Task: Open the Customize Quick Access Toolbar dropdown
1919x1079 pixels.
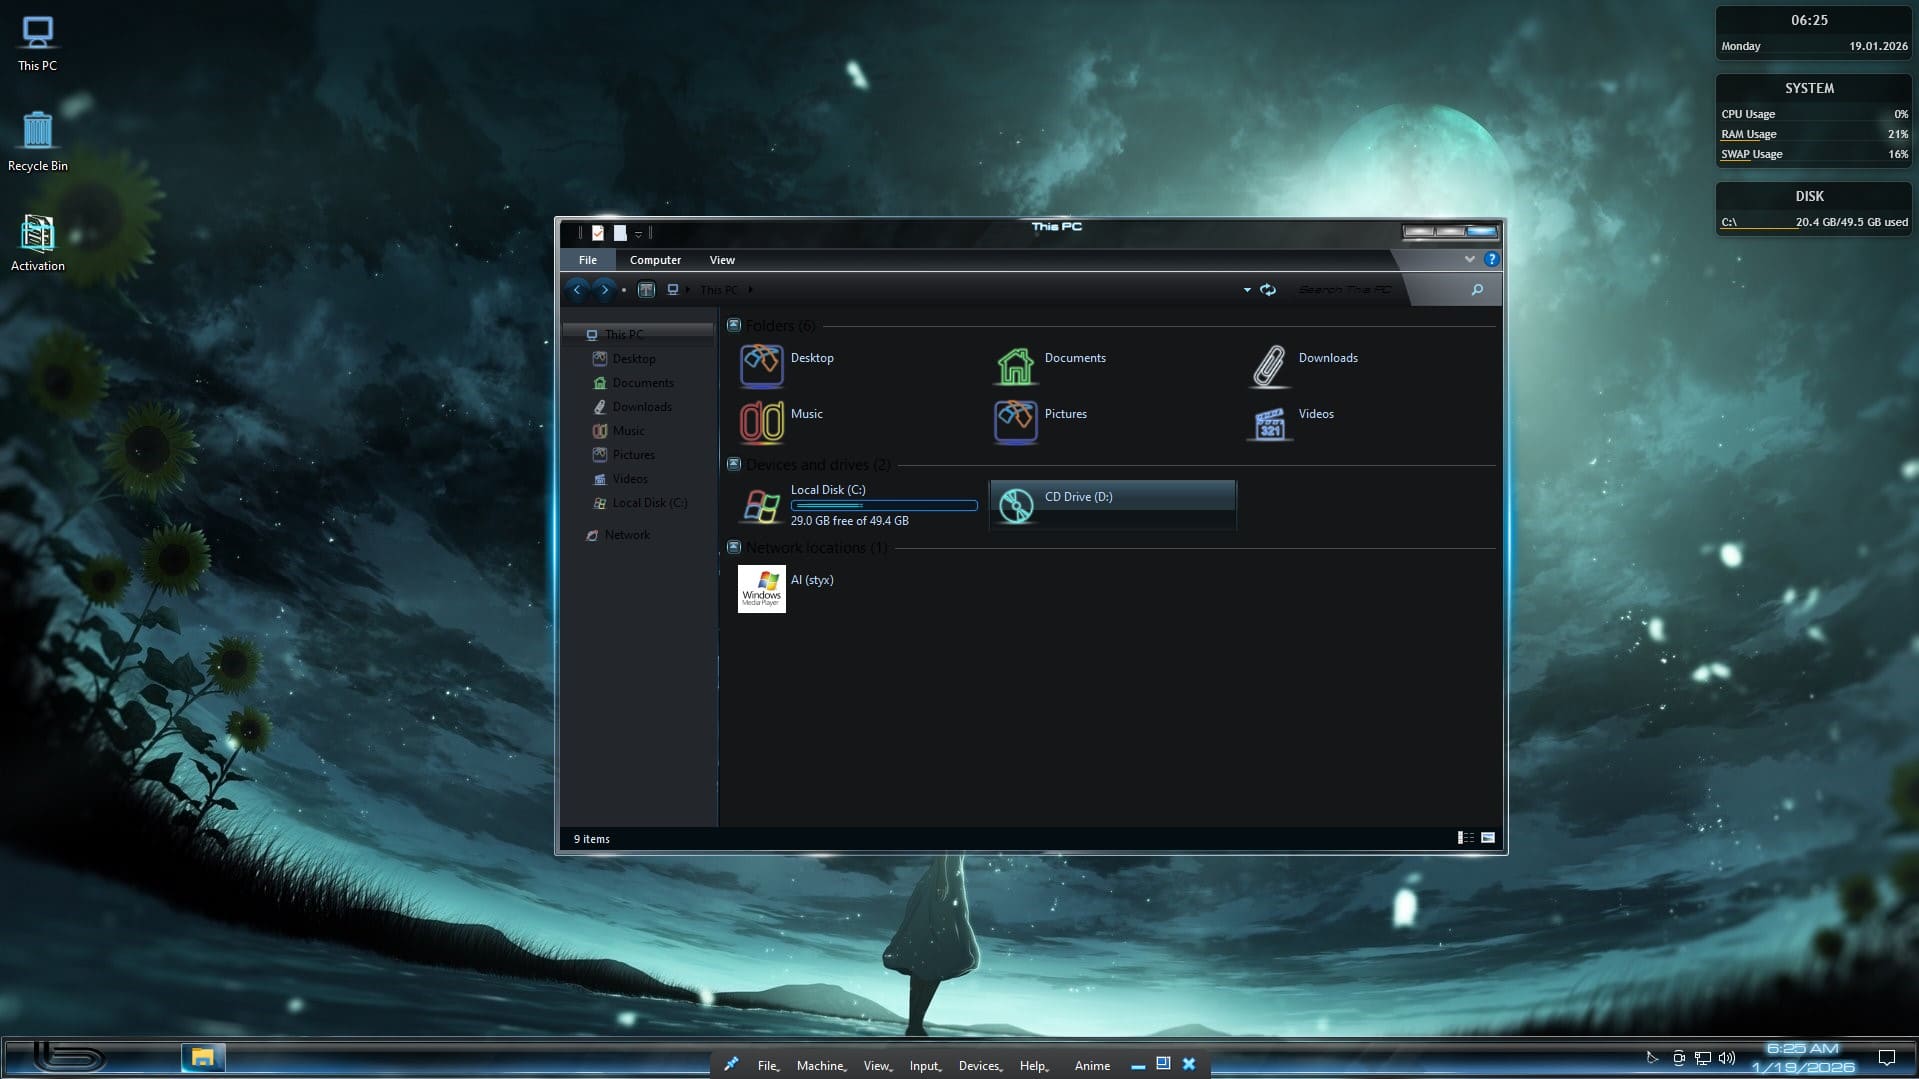Action: point(638,234)
